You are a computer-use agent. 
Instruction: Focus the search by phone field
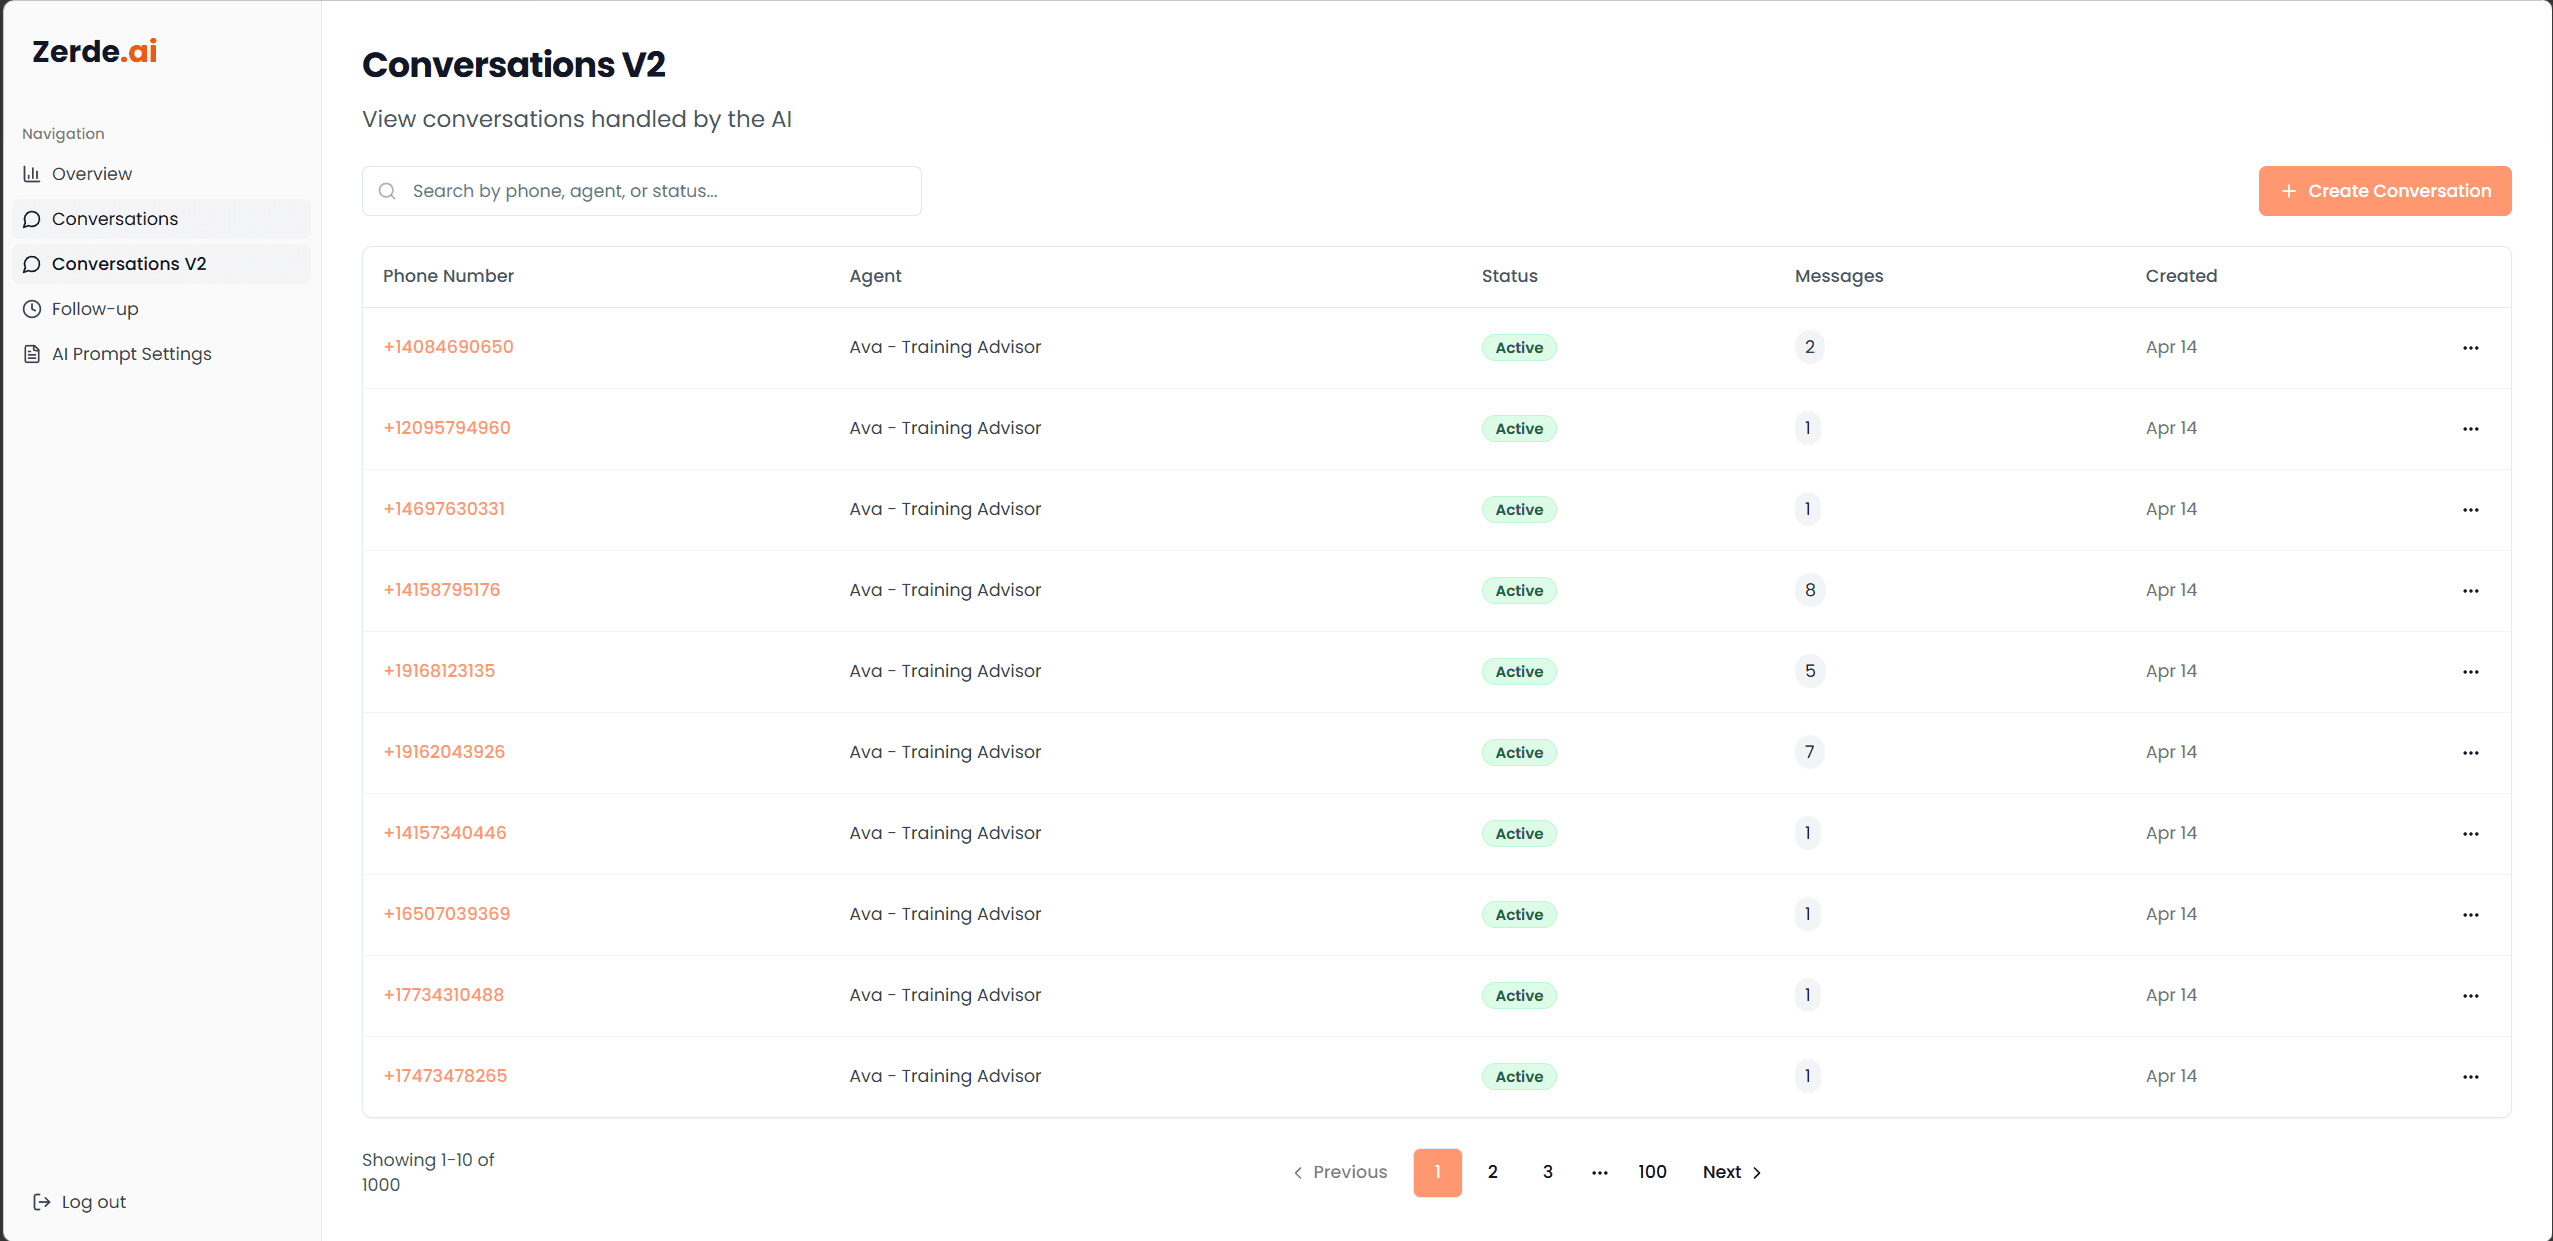[660, 191]
